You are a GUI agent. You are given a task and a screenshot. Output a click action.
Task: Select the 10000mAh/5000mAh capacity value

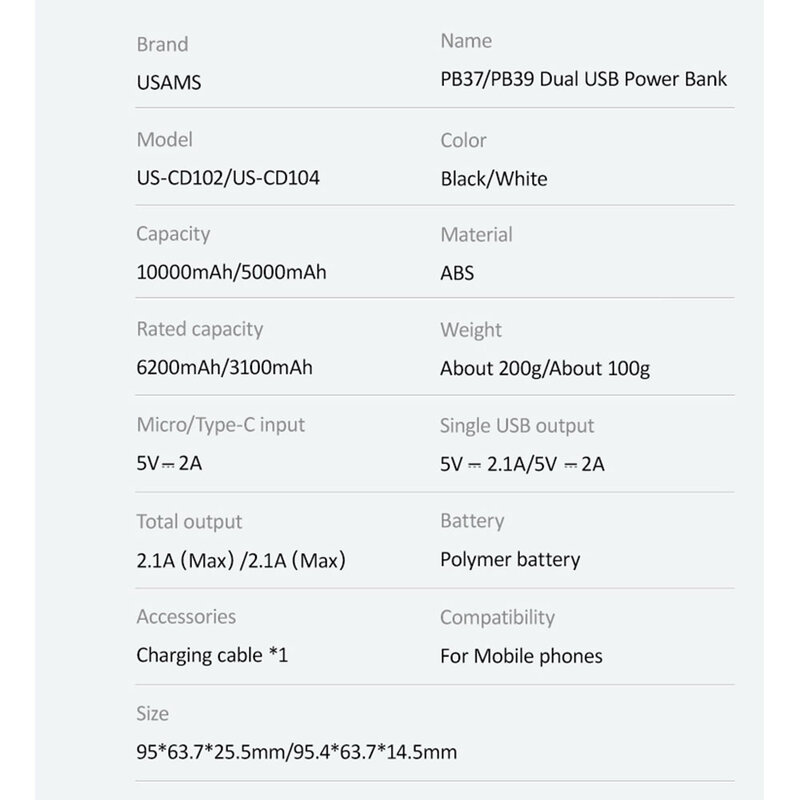(232, 273)
